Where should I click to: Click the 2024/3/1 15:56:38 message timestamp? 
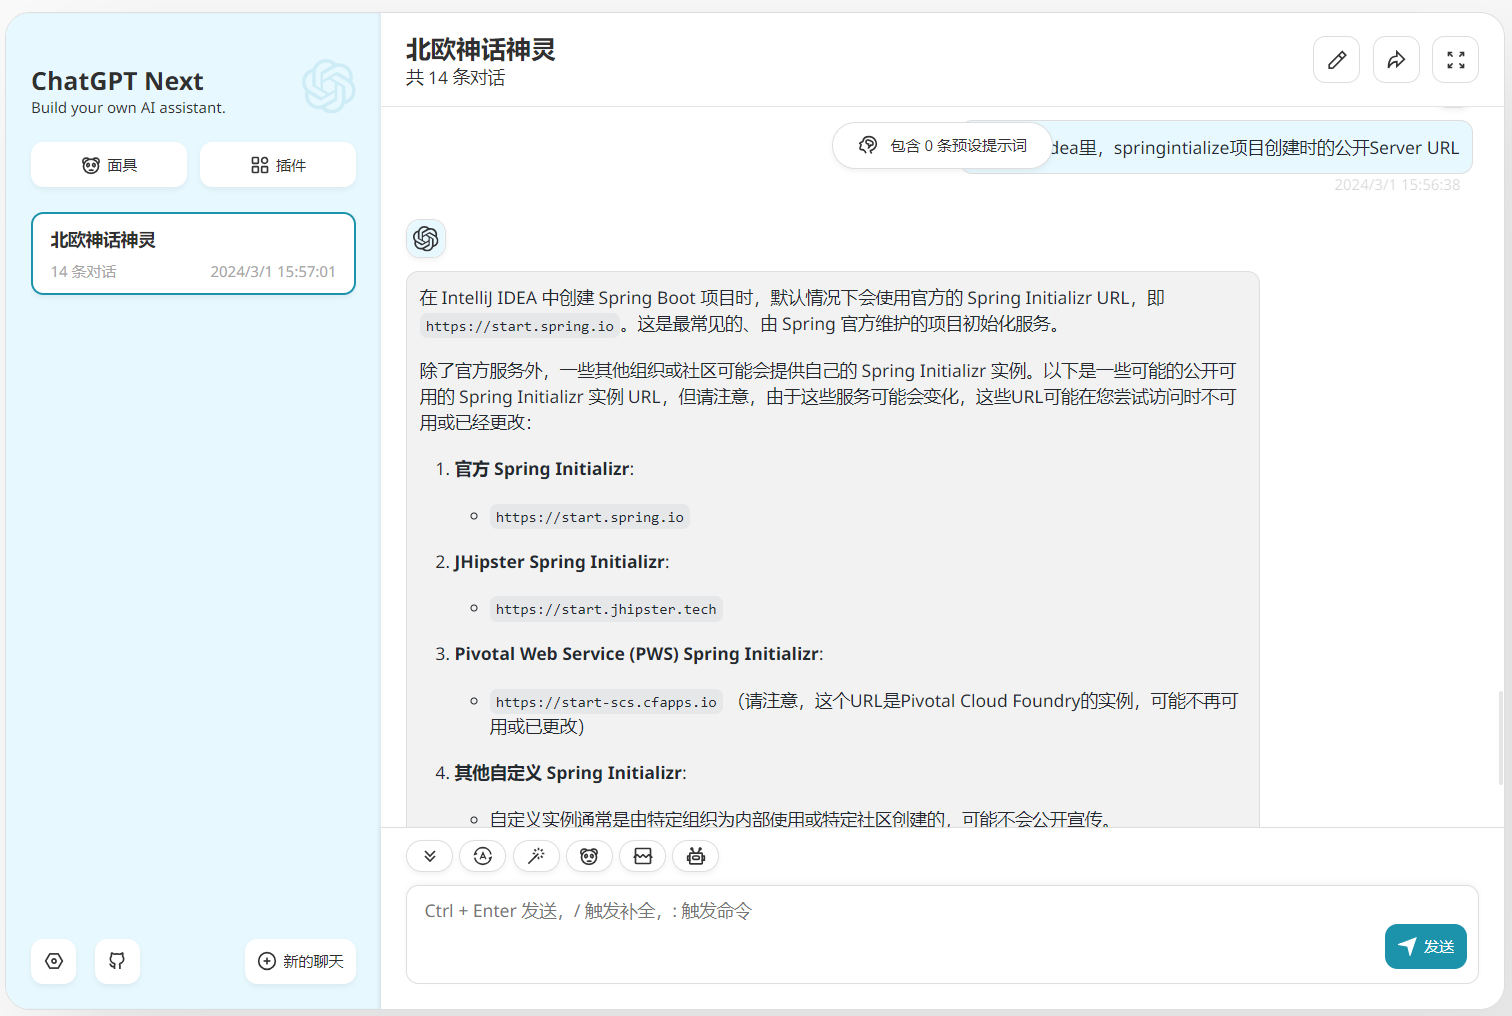1397,185
